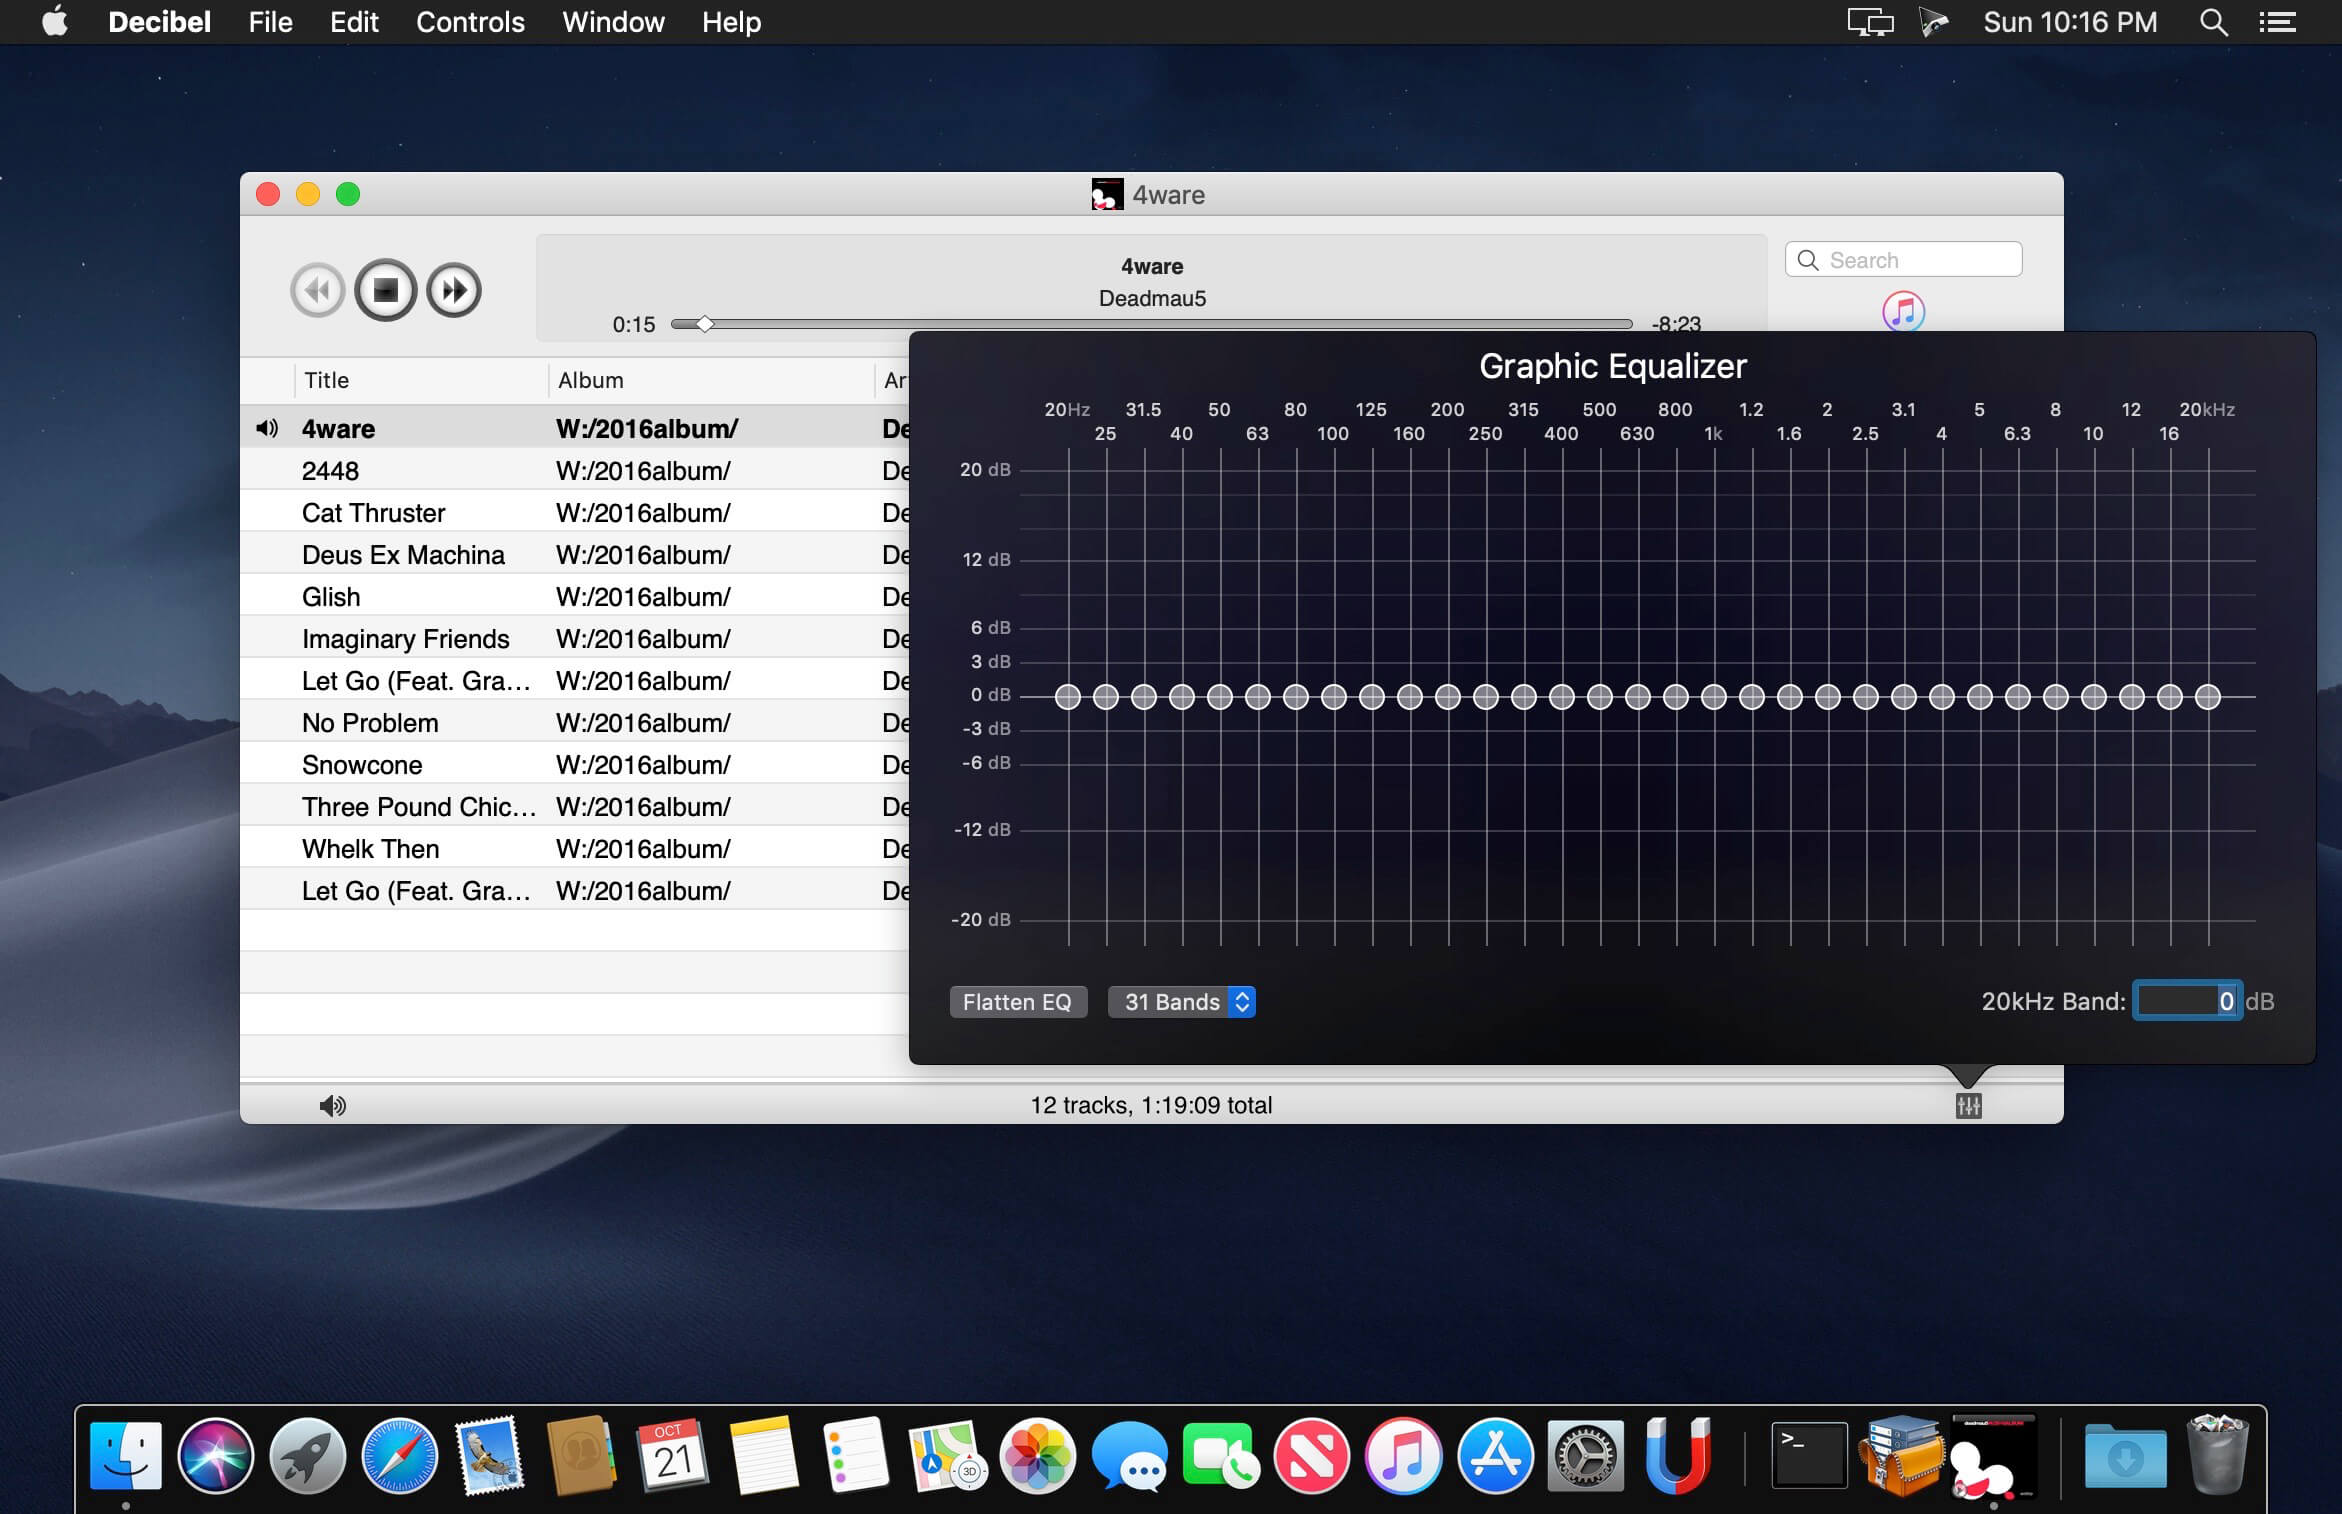Click the 20kHz band EQ slider knob
This screenshot has height=1514, width=2342.
click(2208, 696)
